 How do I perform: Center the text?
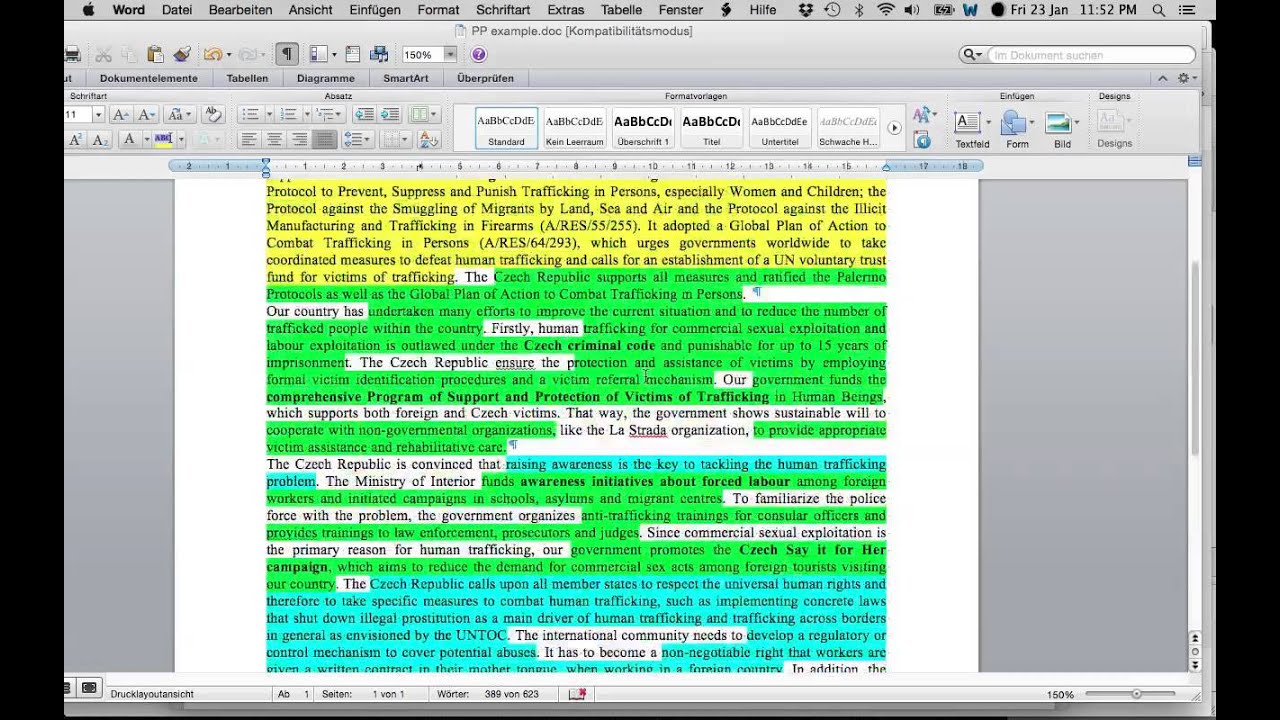tap(274, 140)
